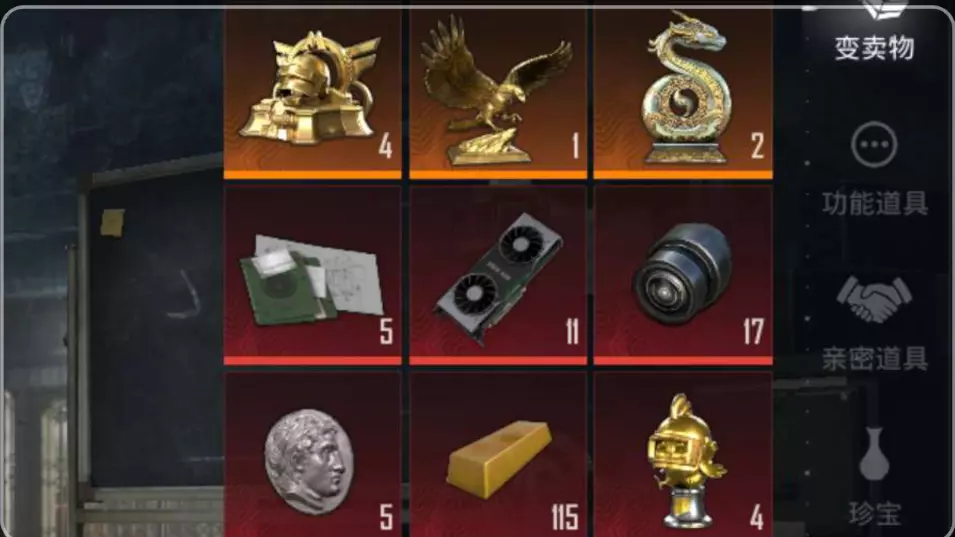The width and height of the screenshot is (955, 537).
Task: Select the black camera lens item
Action: pyautogui.click(x=683, y=275)
